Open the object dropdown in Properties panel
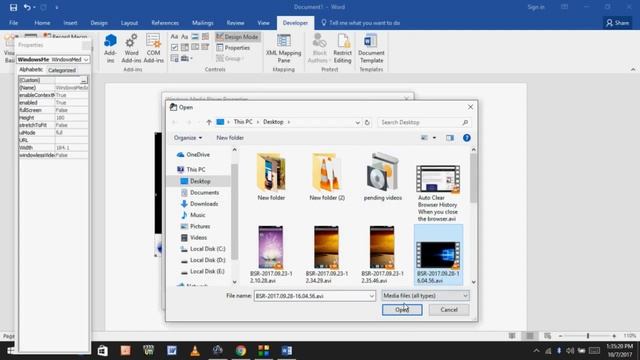Screen dimensions: 640x360 [86, 60]
